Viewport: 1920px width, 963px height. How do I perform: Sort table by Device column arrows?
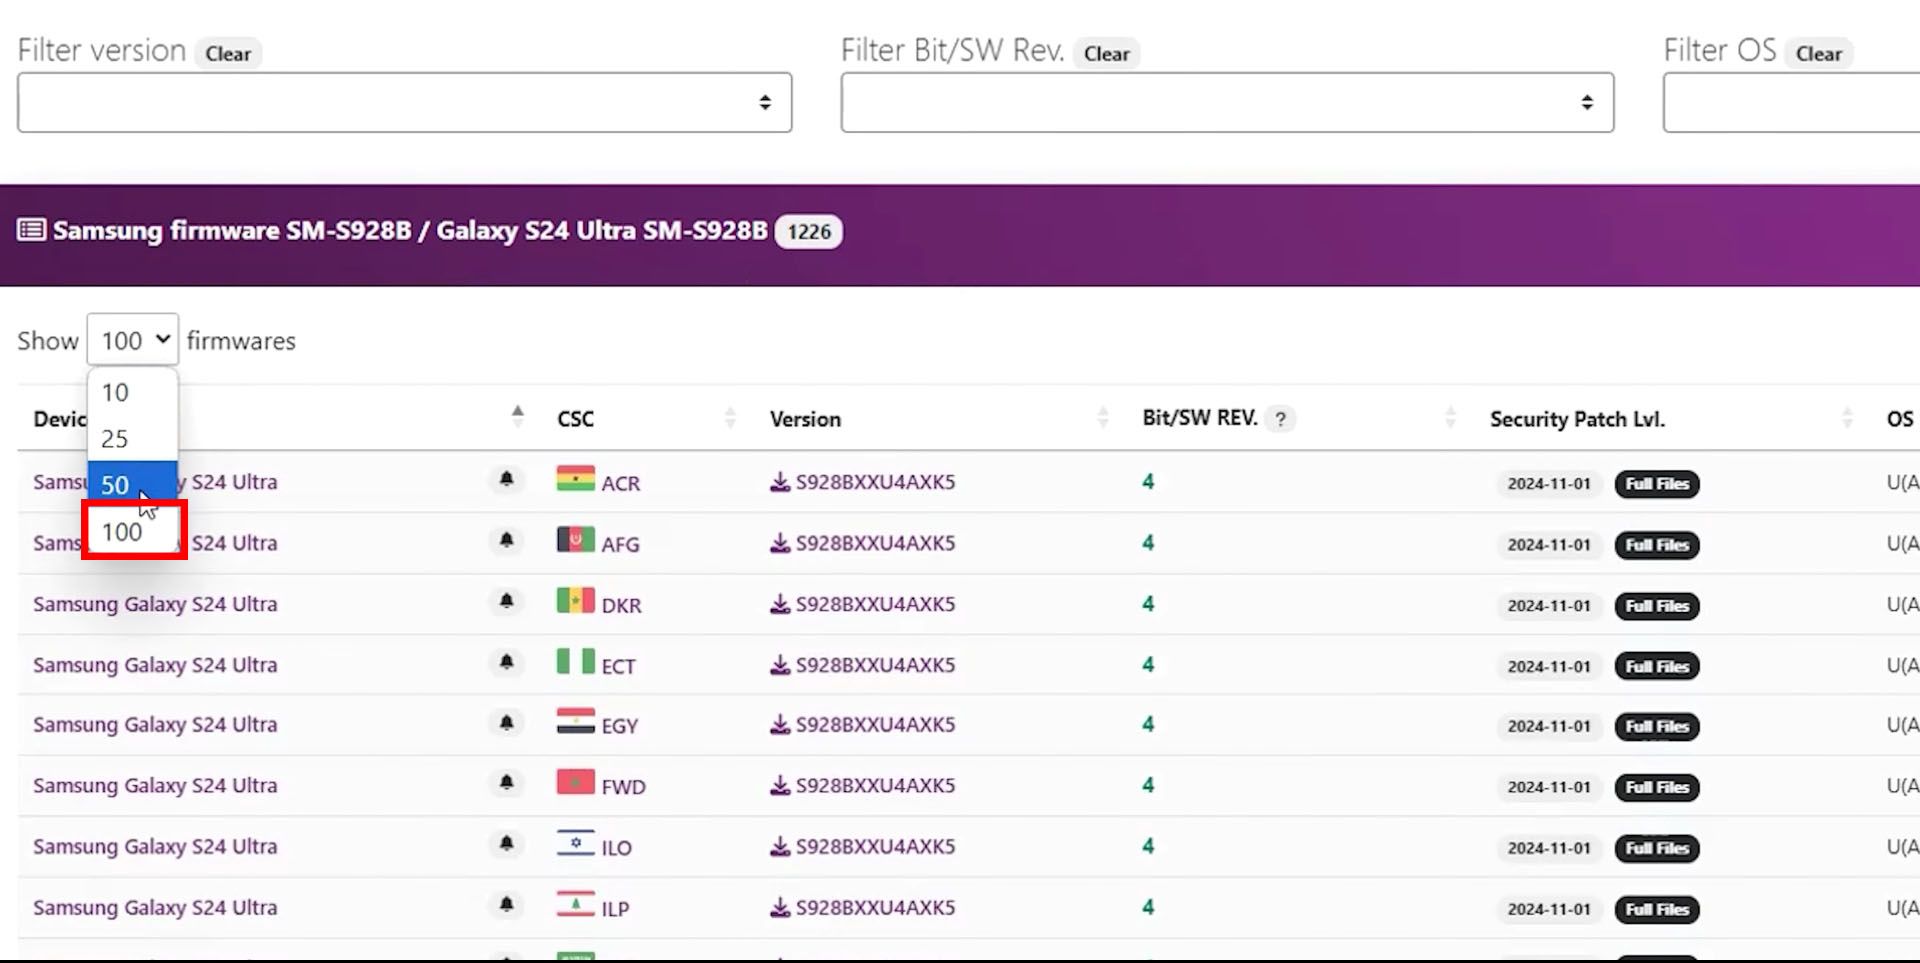pos(517,417)
